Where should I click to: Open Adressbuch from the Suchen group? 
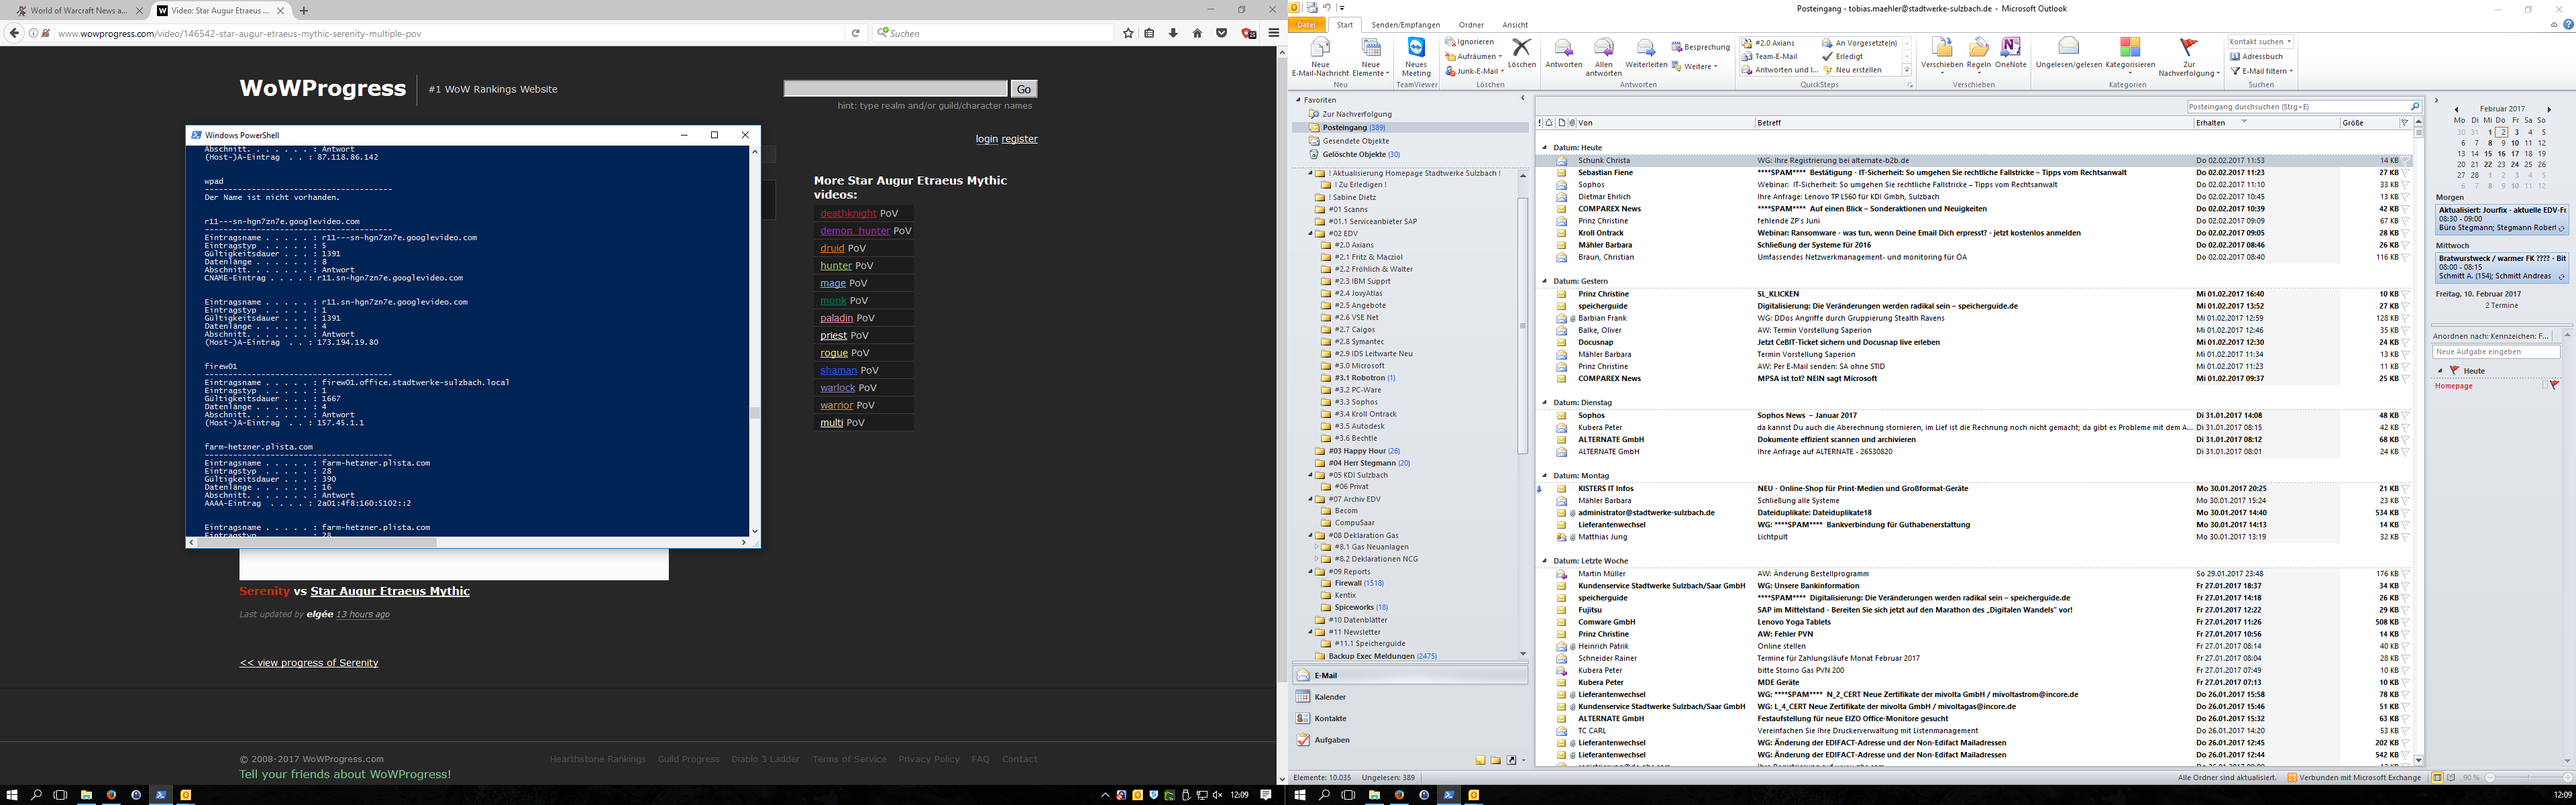click(2255, 57)
